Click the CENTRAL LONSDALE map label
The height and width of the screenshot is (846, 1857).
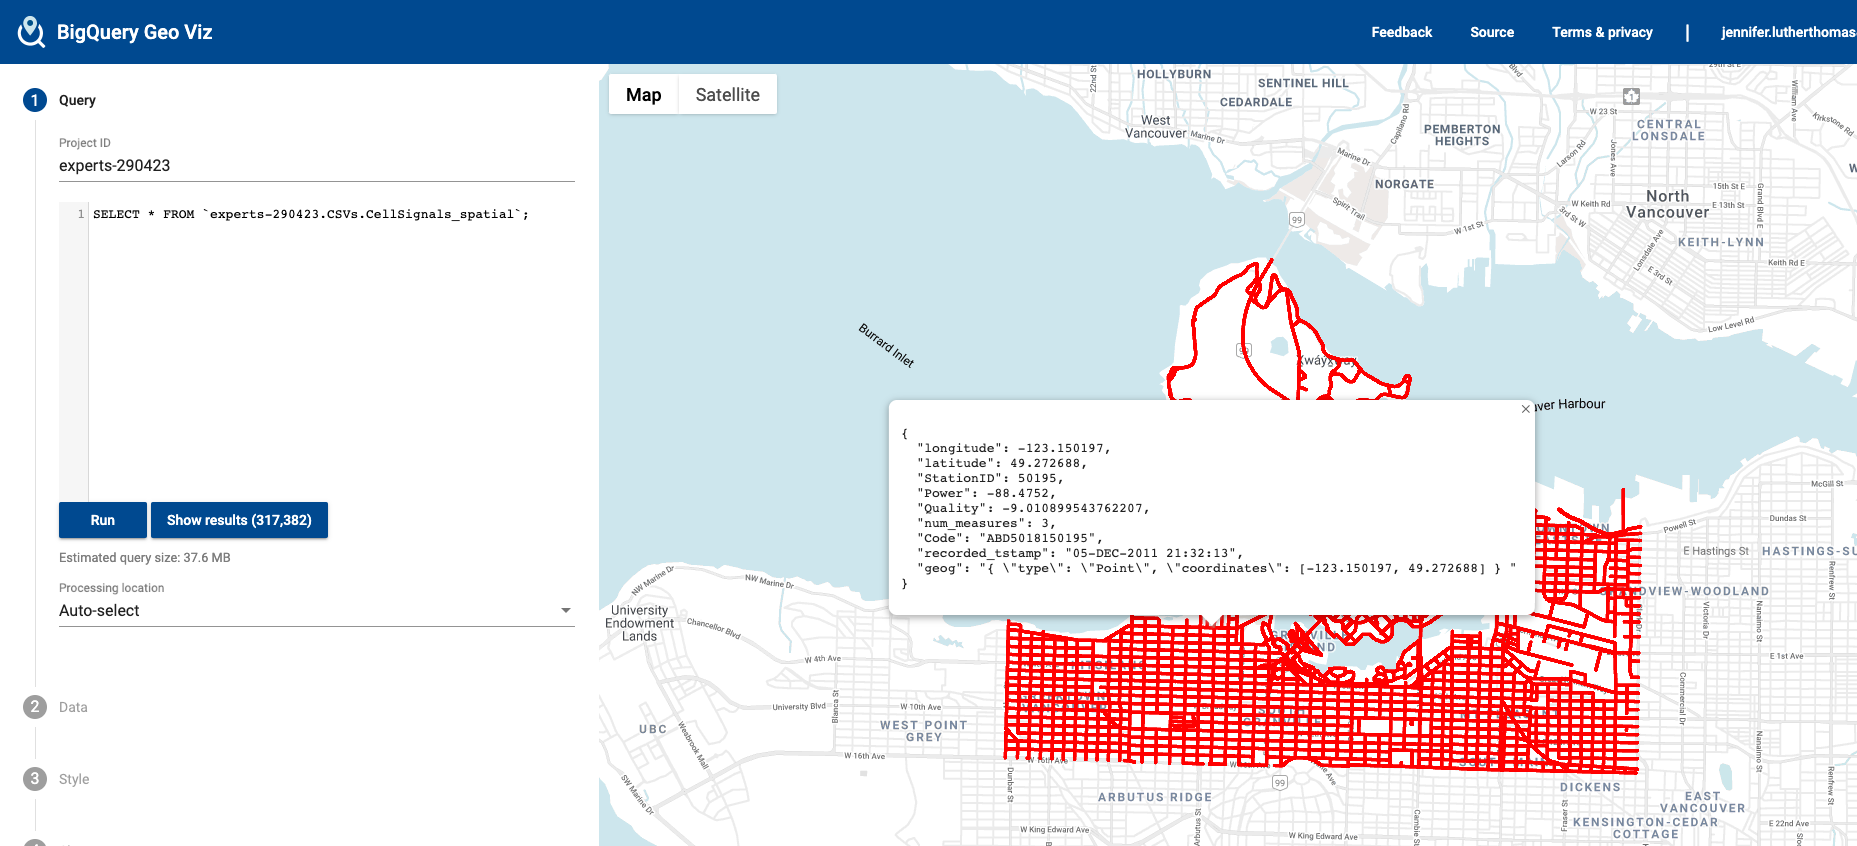point(1668,130)
